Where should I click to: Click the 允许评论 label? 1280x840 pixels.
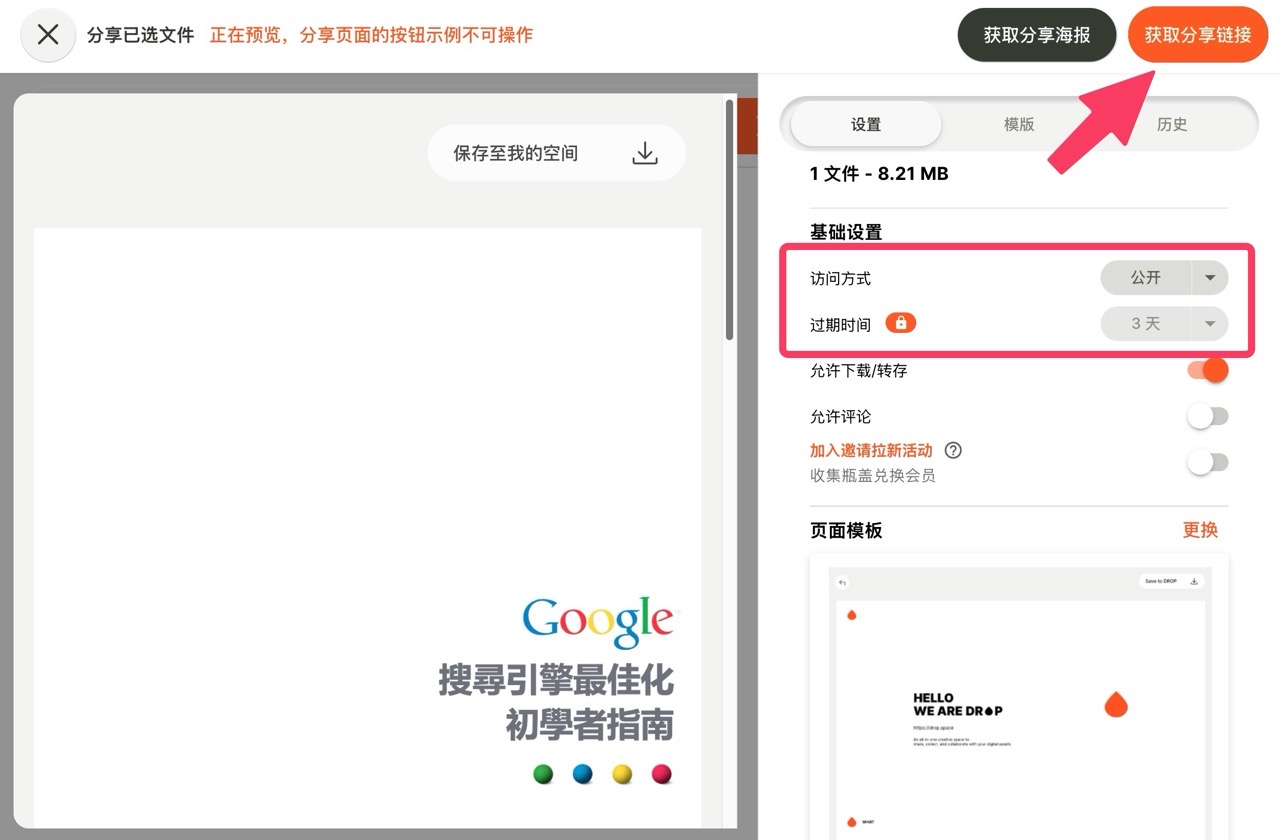(840, 416)
